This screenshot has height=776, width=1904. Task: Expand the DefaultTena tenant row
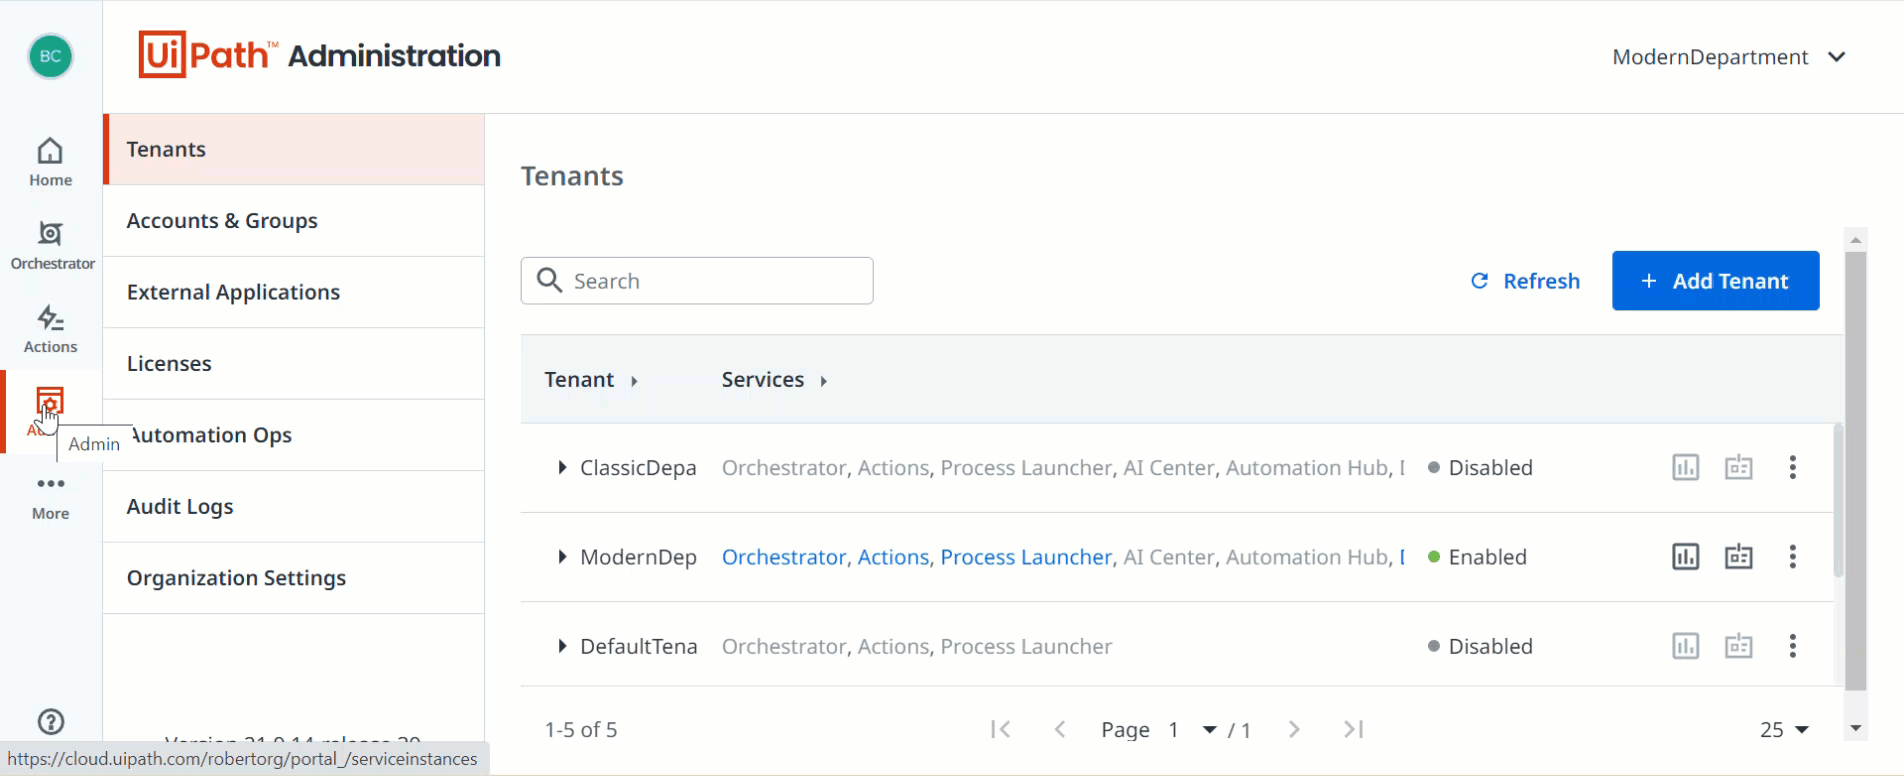562,646
